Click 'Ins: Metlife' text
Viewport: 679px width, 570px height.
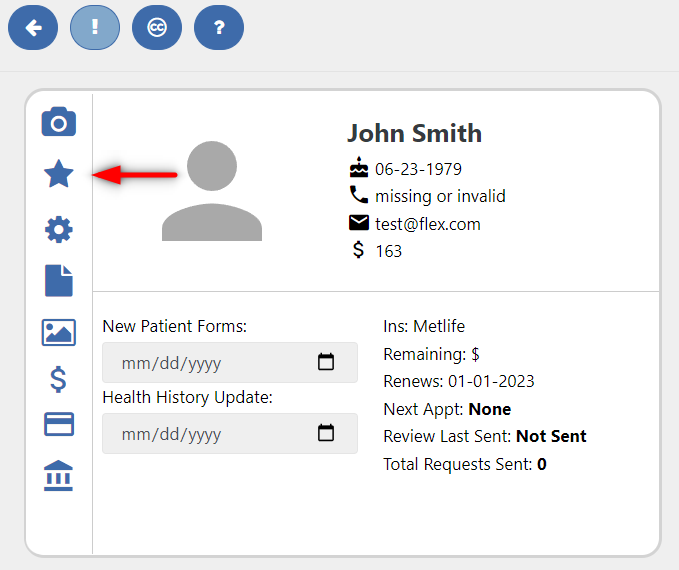click(424, 326)
